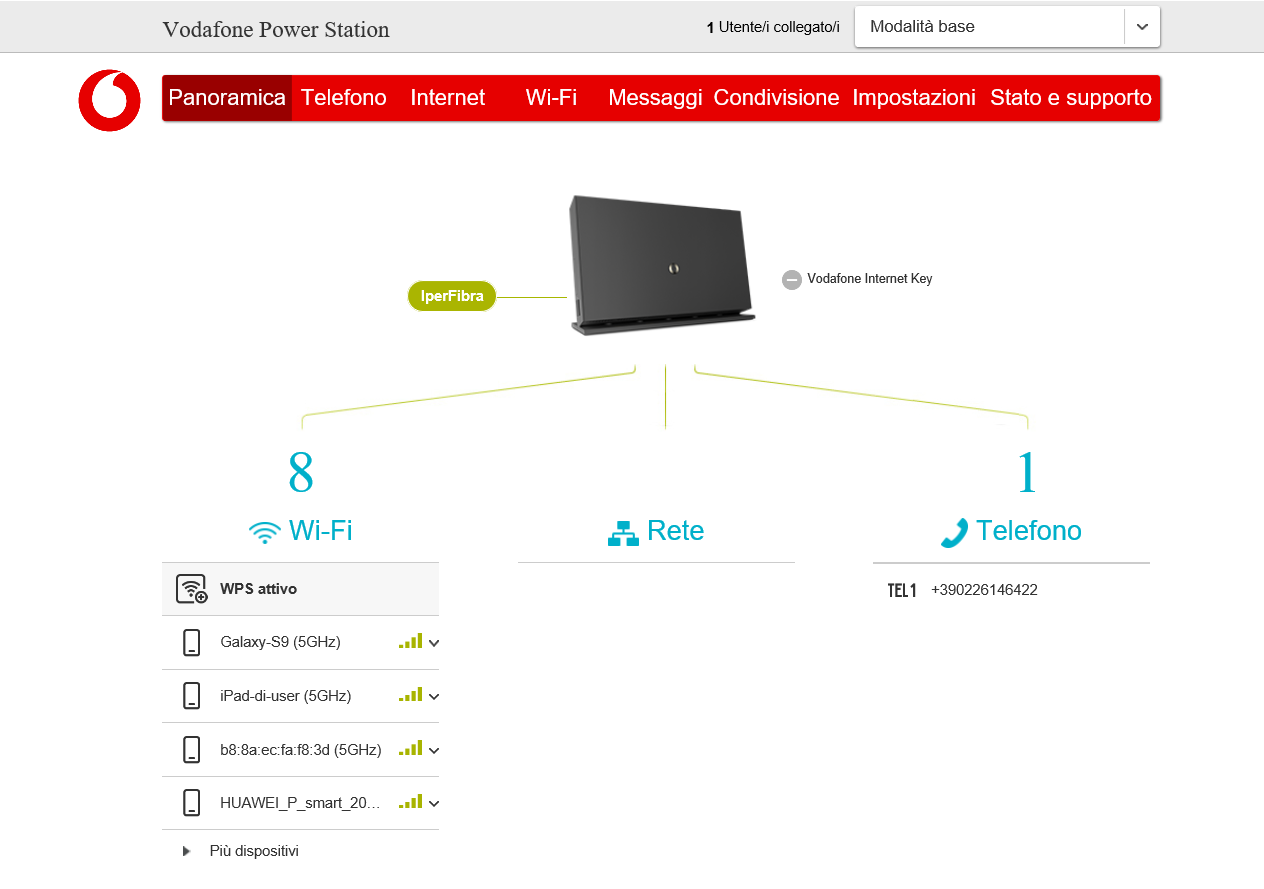Screen dimensions: 1264x889
Task: Click the Telefono handset icon
Action: (x=954, y=532)
